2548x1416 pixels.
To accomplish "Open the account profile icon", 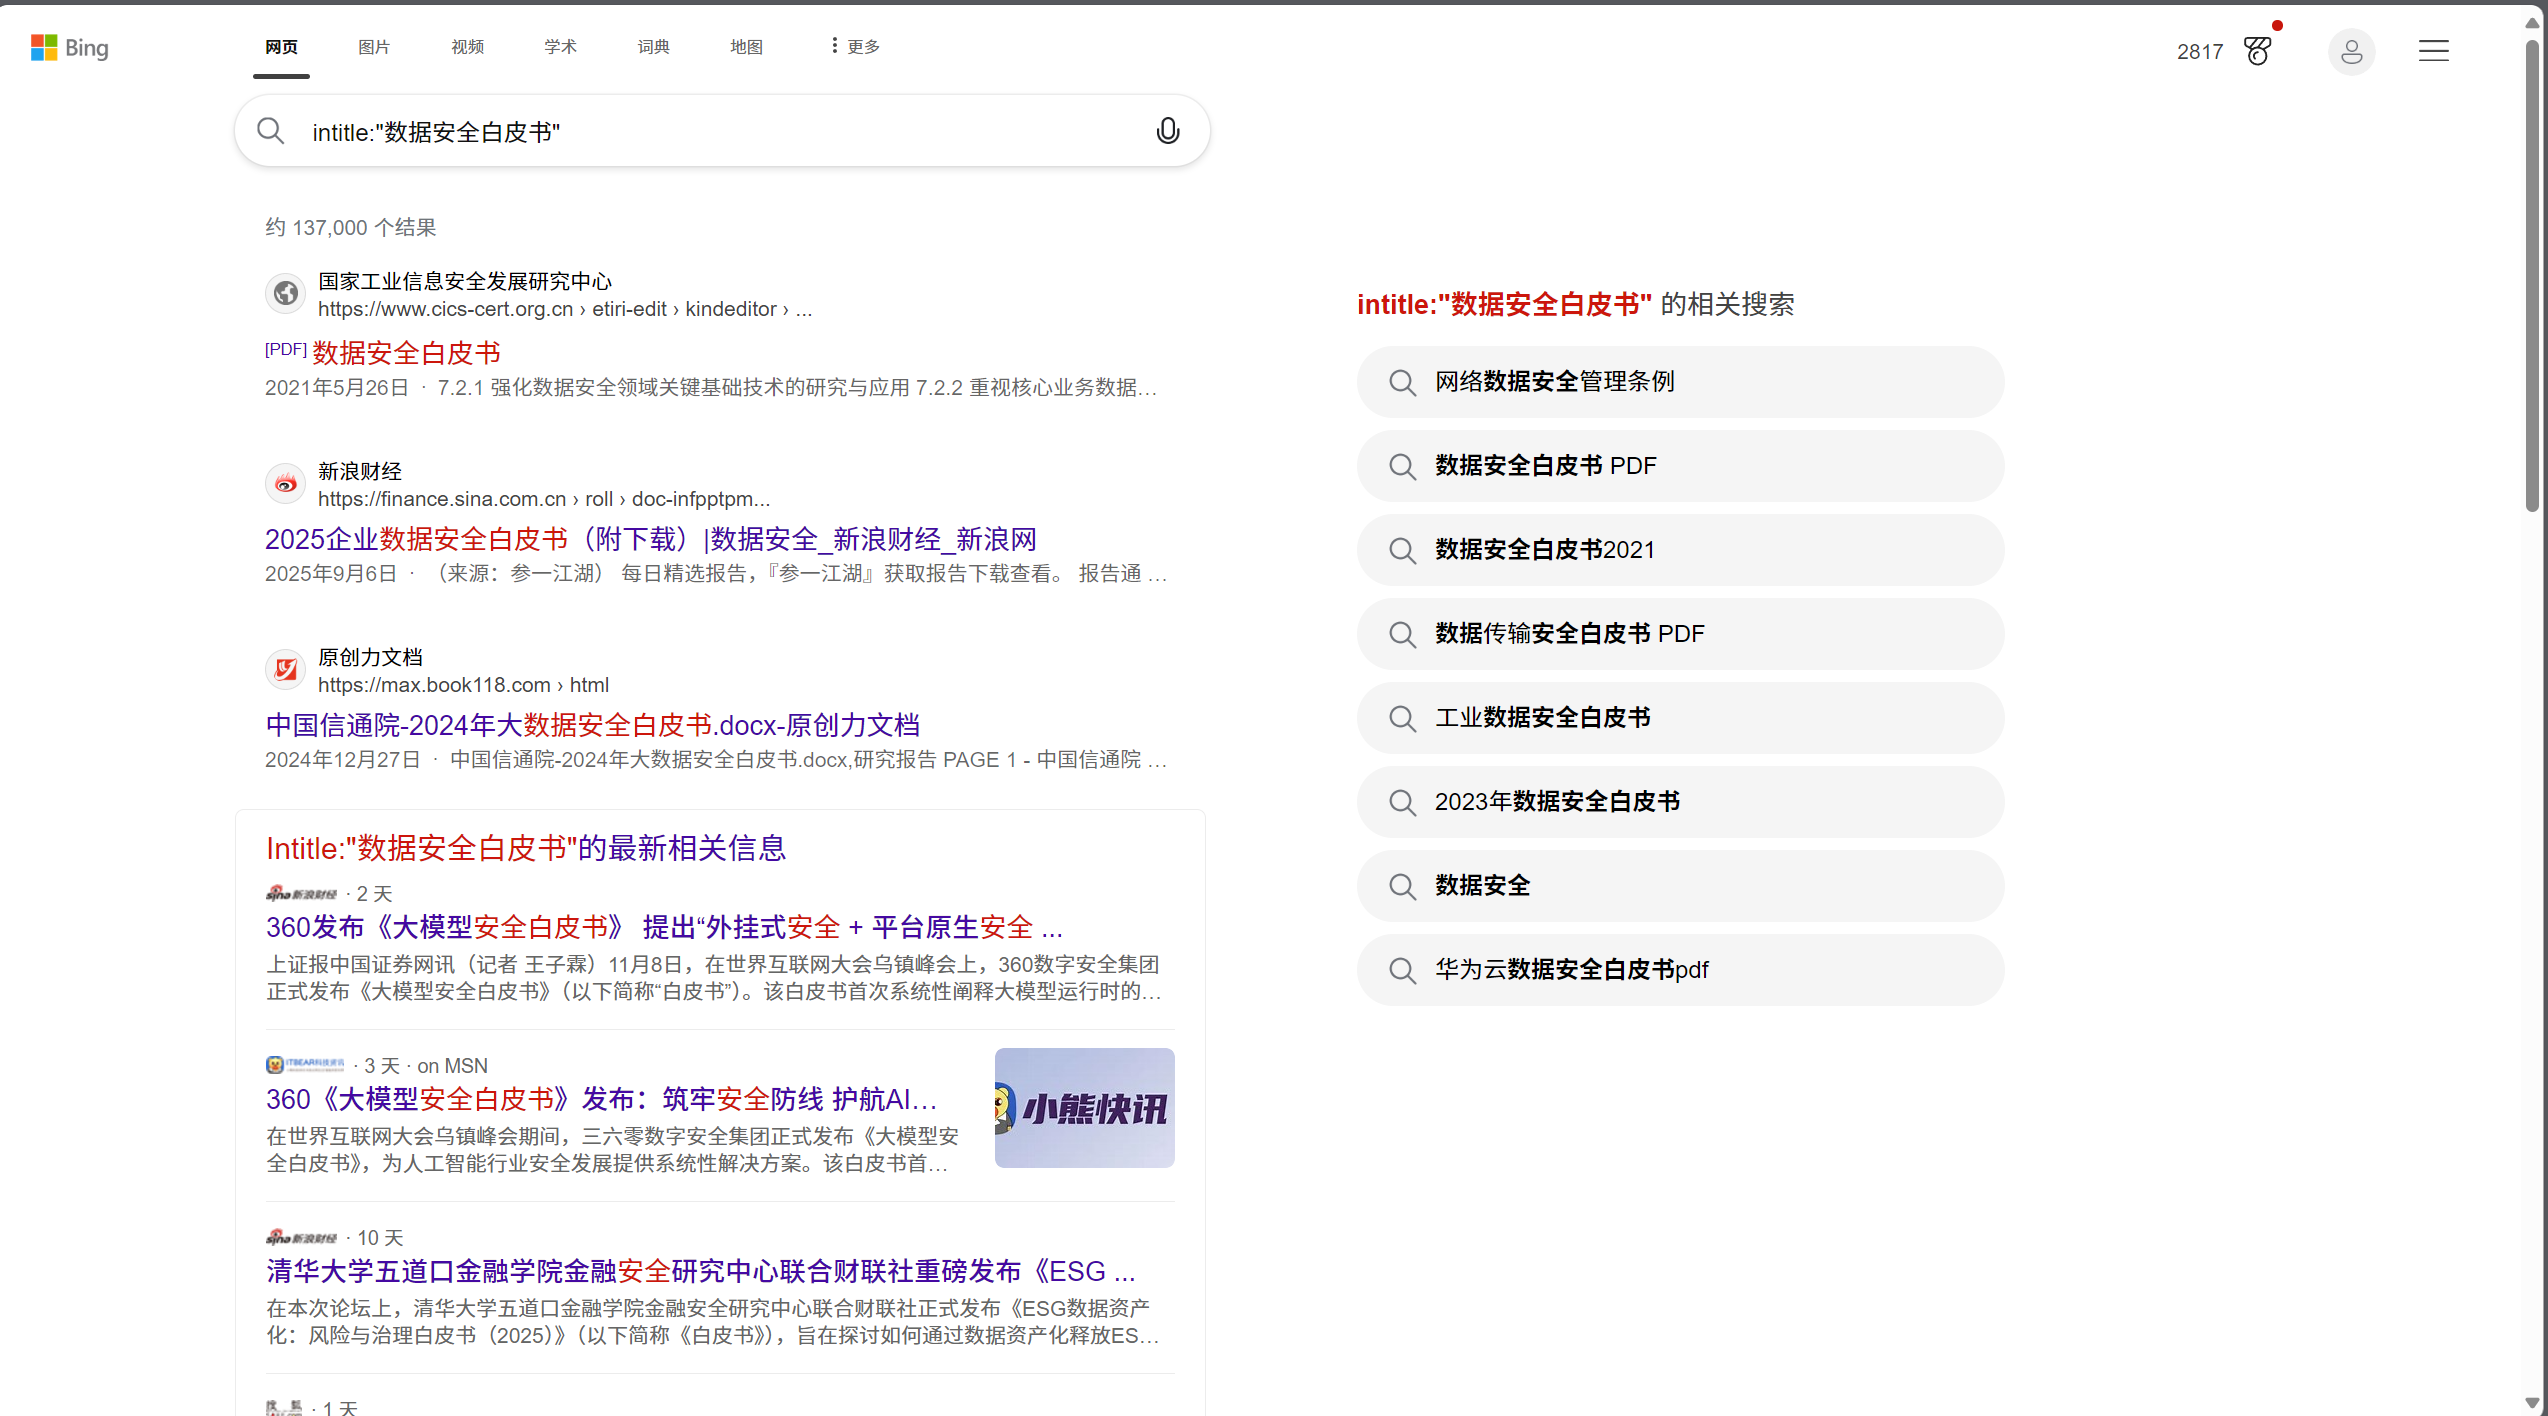I will (2352, 51).
